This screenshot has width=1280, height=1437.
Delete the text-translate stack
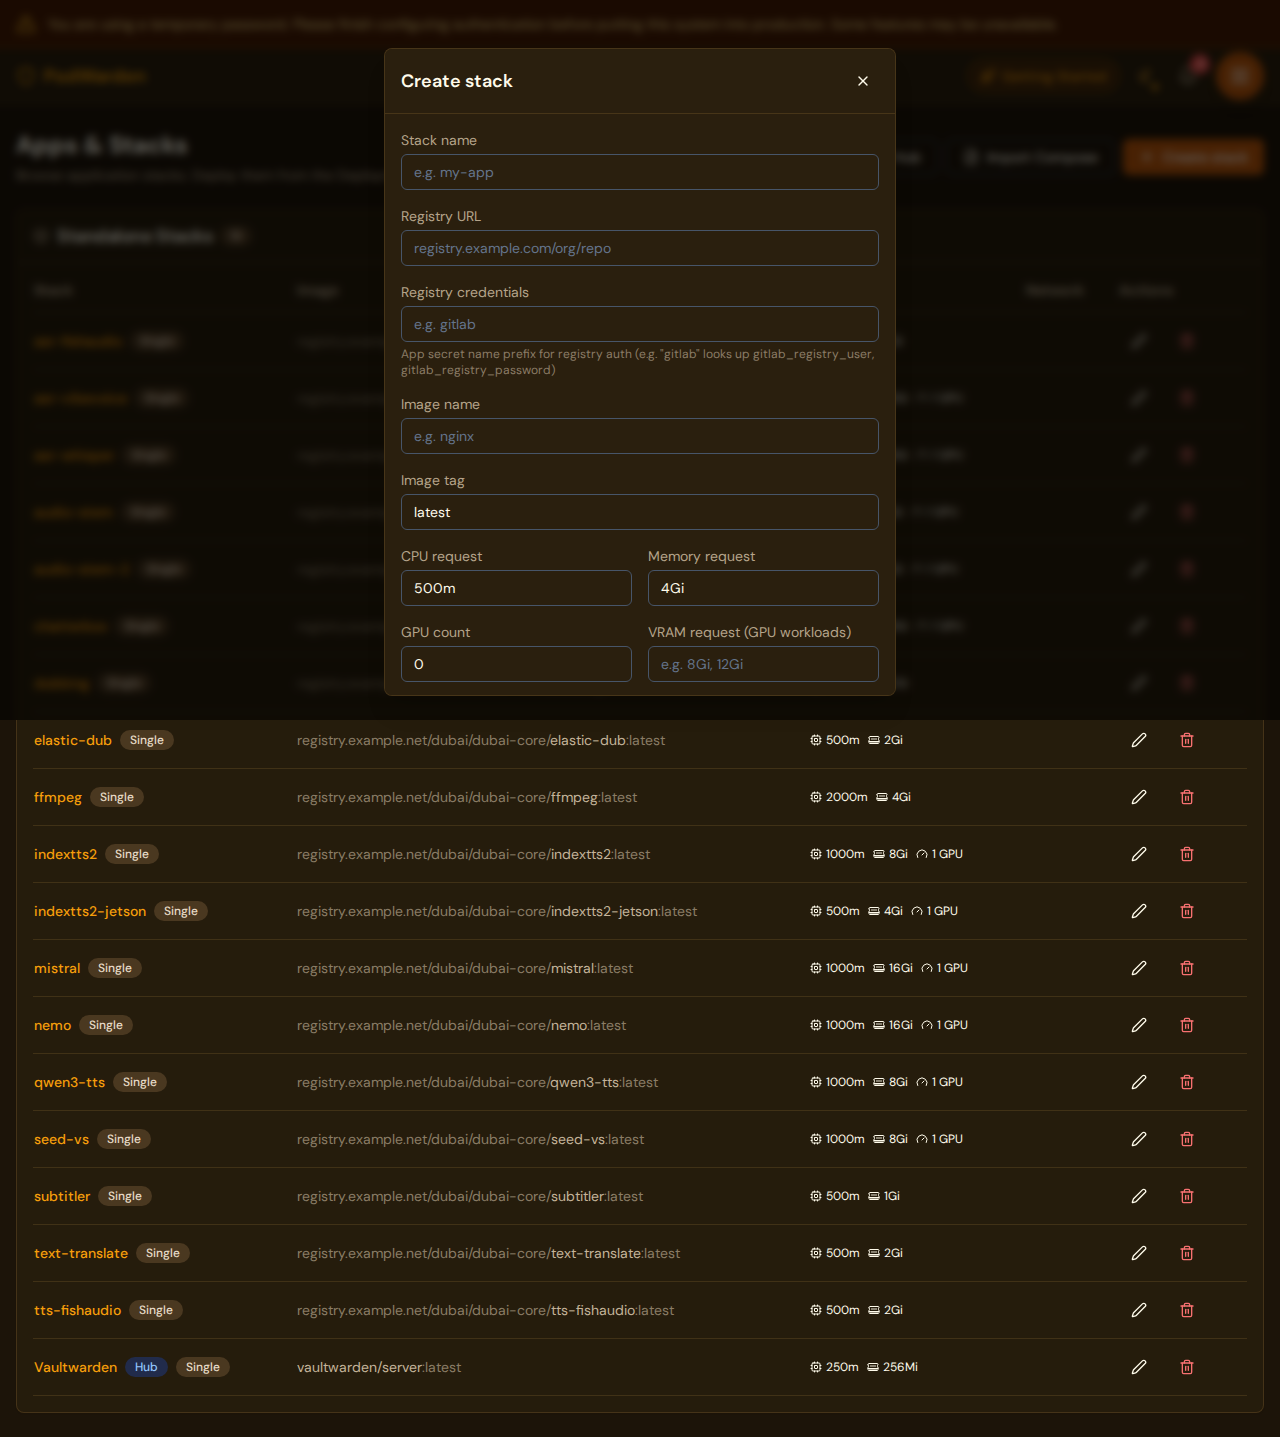pyautogui.click(x=1187, y=1253)
